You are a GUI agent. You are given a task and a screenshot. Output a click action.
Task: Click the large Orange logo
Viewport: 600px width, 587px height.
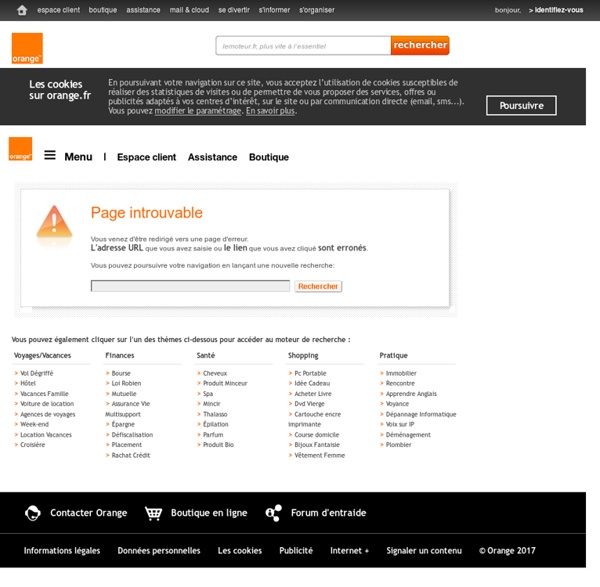(27, 48)
